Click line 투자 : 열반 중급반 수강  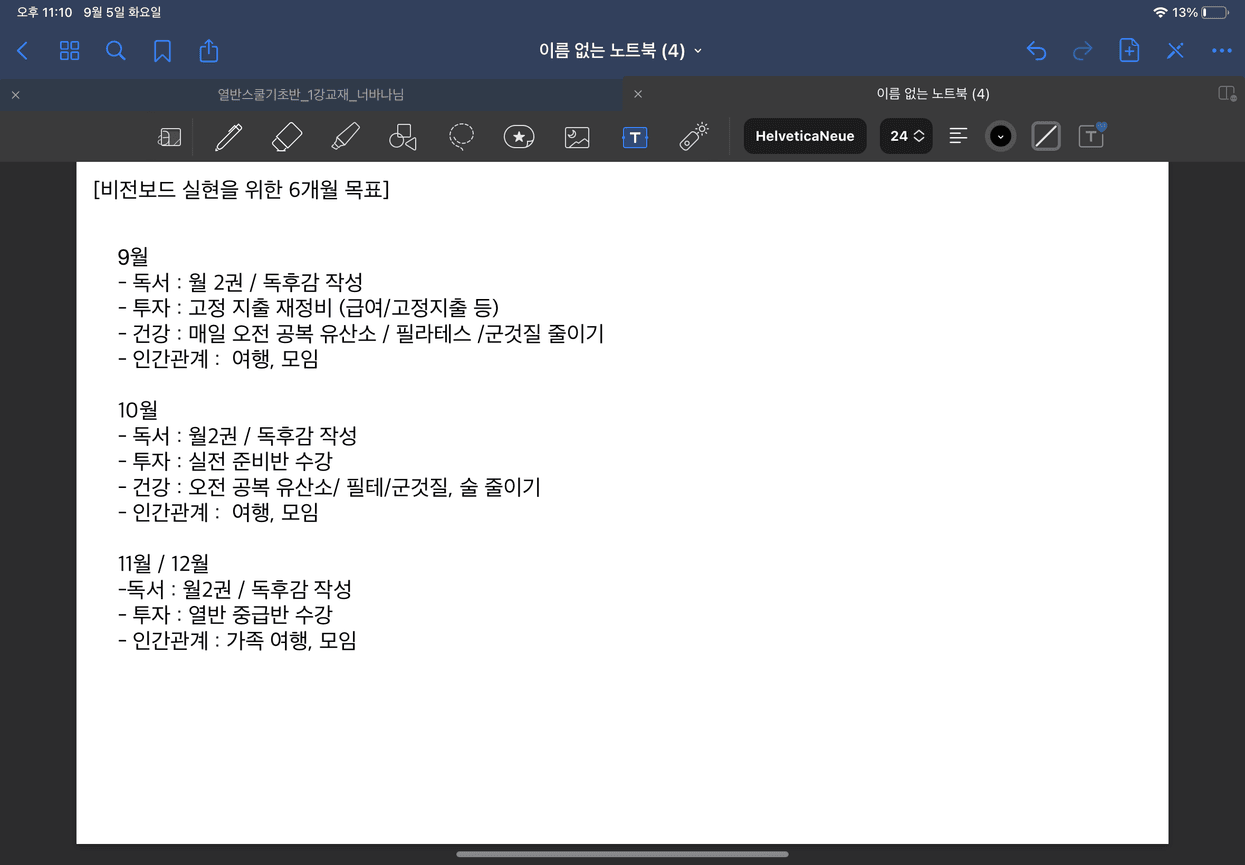point(225,615)
